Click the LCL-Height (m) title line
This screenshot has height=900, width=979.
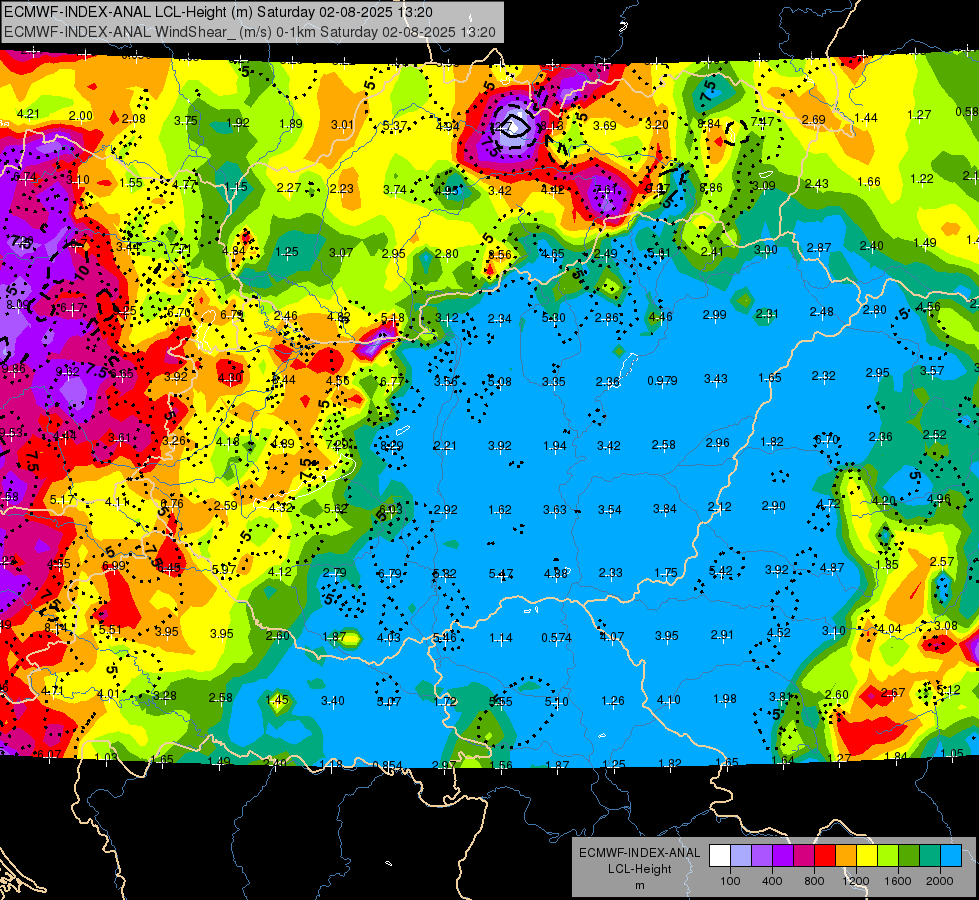(x=218, y=12)
